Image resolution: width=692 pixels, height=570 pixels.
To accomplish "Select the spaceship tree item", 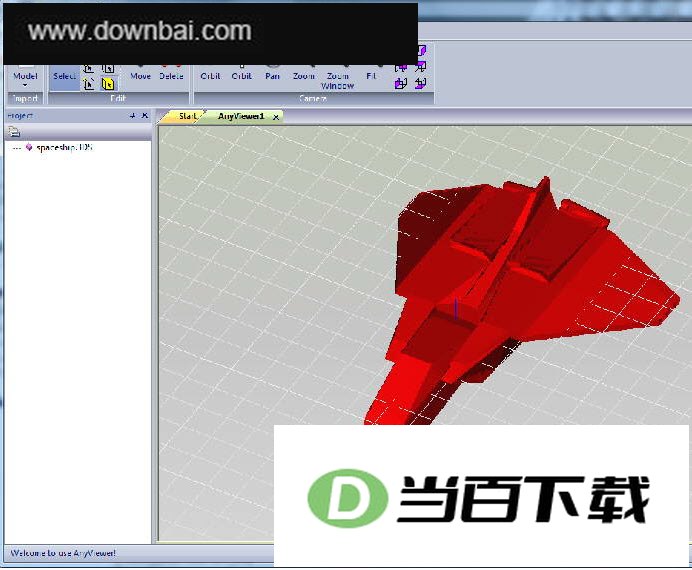I will pyautogui.click(x=64, y=147).
